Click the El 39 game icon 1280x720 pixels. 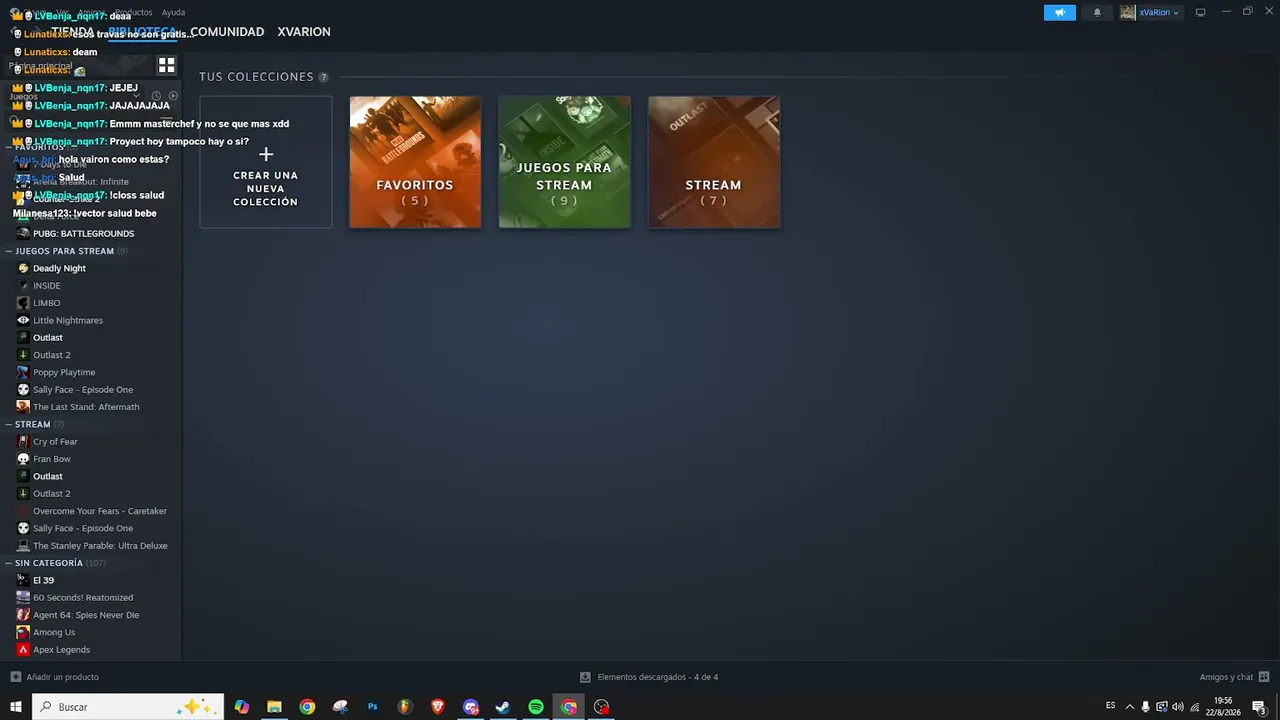pos(23,580)
